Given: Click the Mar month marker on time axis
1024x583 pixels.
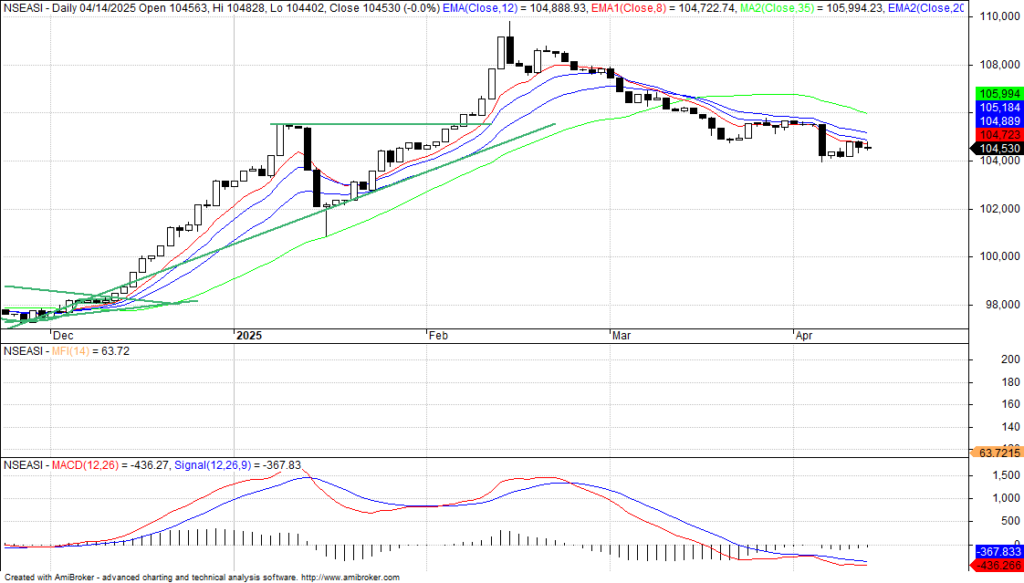Looking at the screenshot, I should (620, 336).
